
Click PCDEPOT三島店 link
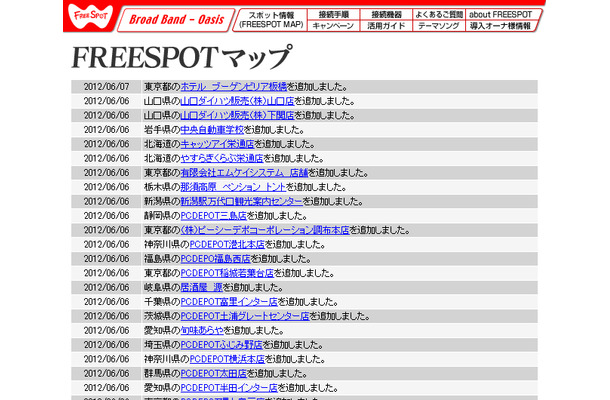[x=213, y=215]
